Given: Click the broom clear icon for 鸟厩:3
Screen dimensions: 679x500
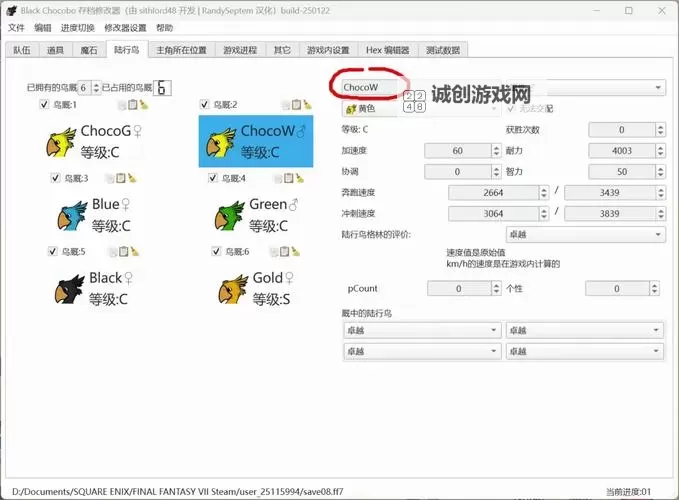Looking at the screenshot, I should tap(132, 178).
